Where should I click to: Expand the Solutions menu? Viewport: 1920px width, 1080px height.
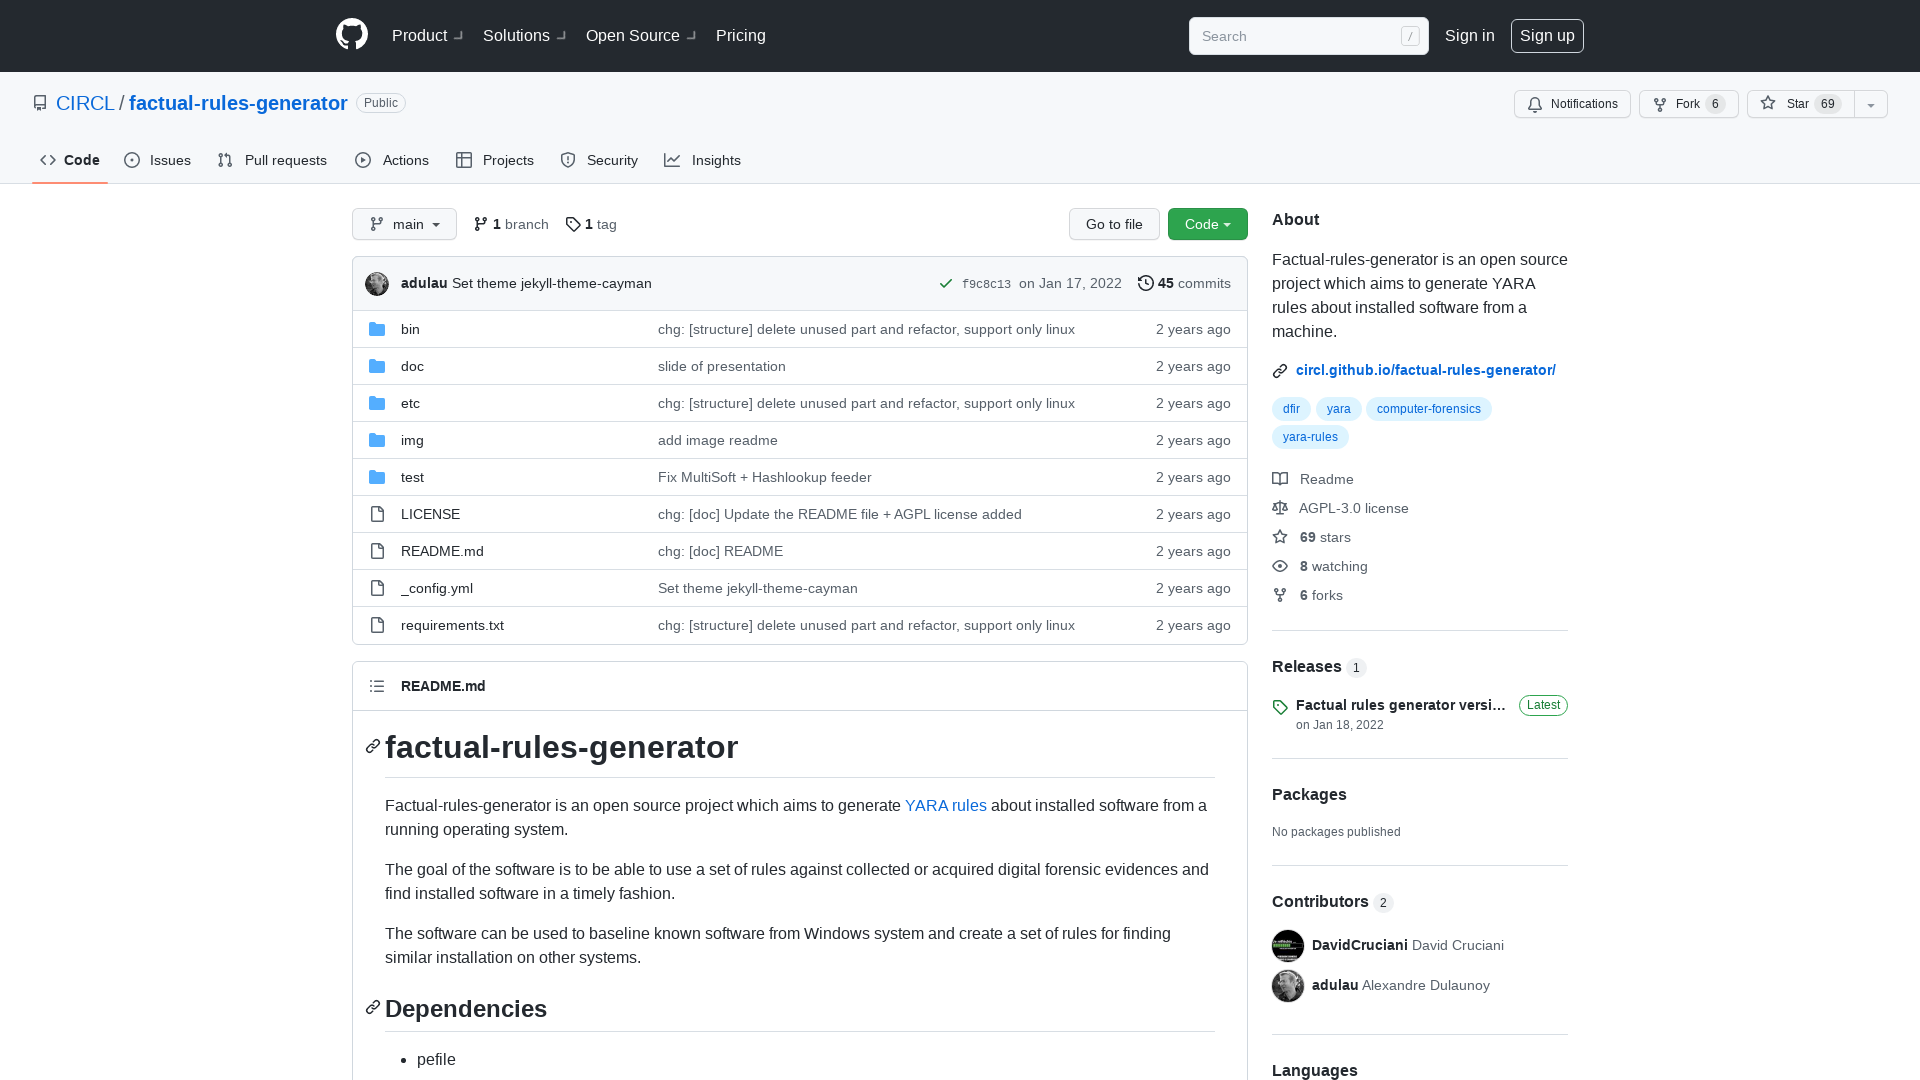click(524, 35)
